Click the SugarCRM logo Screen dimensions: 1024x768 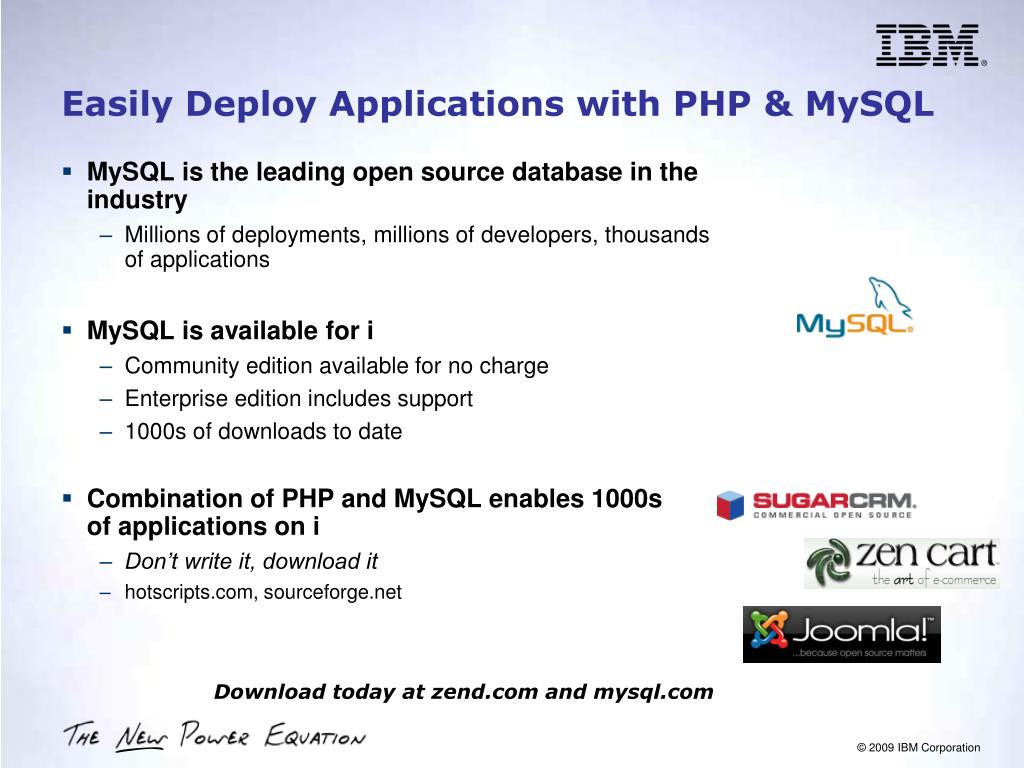pos(816,505)
